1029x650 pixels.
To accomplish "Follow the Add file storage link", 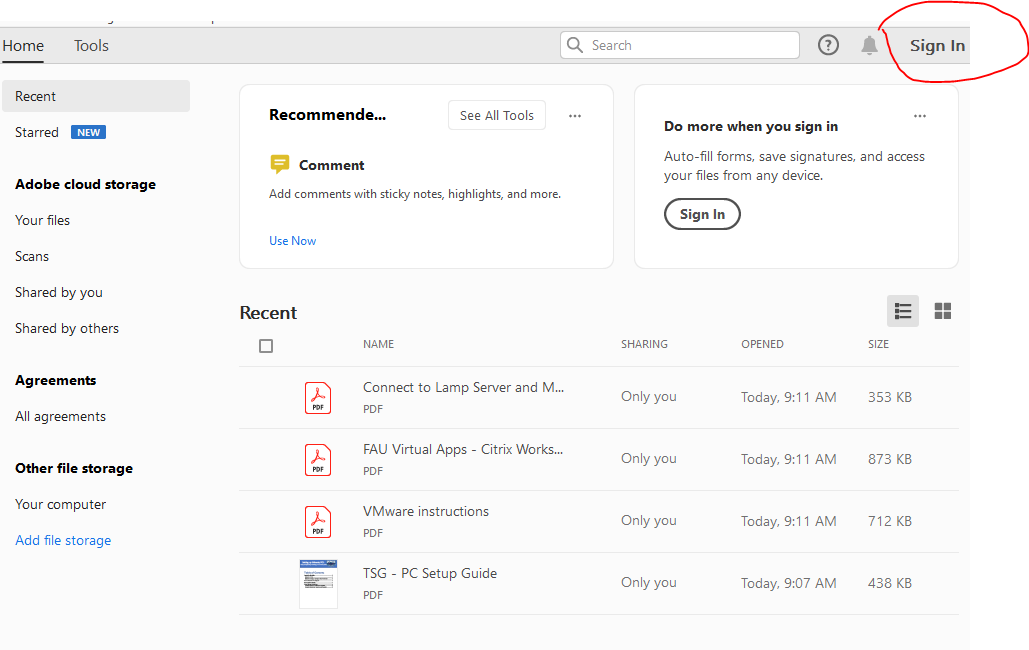I will pos(63,540).
